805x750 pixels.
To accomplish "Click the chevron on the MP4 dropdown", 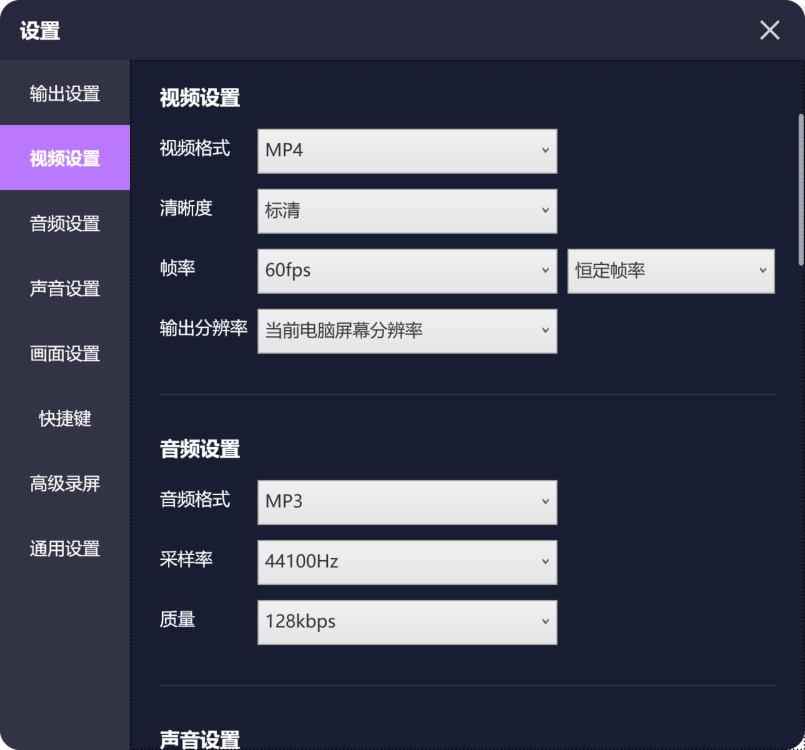I will pos(546,151).
